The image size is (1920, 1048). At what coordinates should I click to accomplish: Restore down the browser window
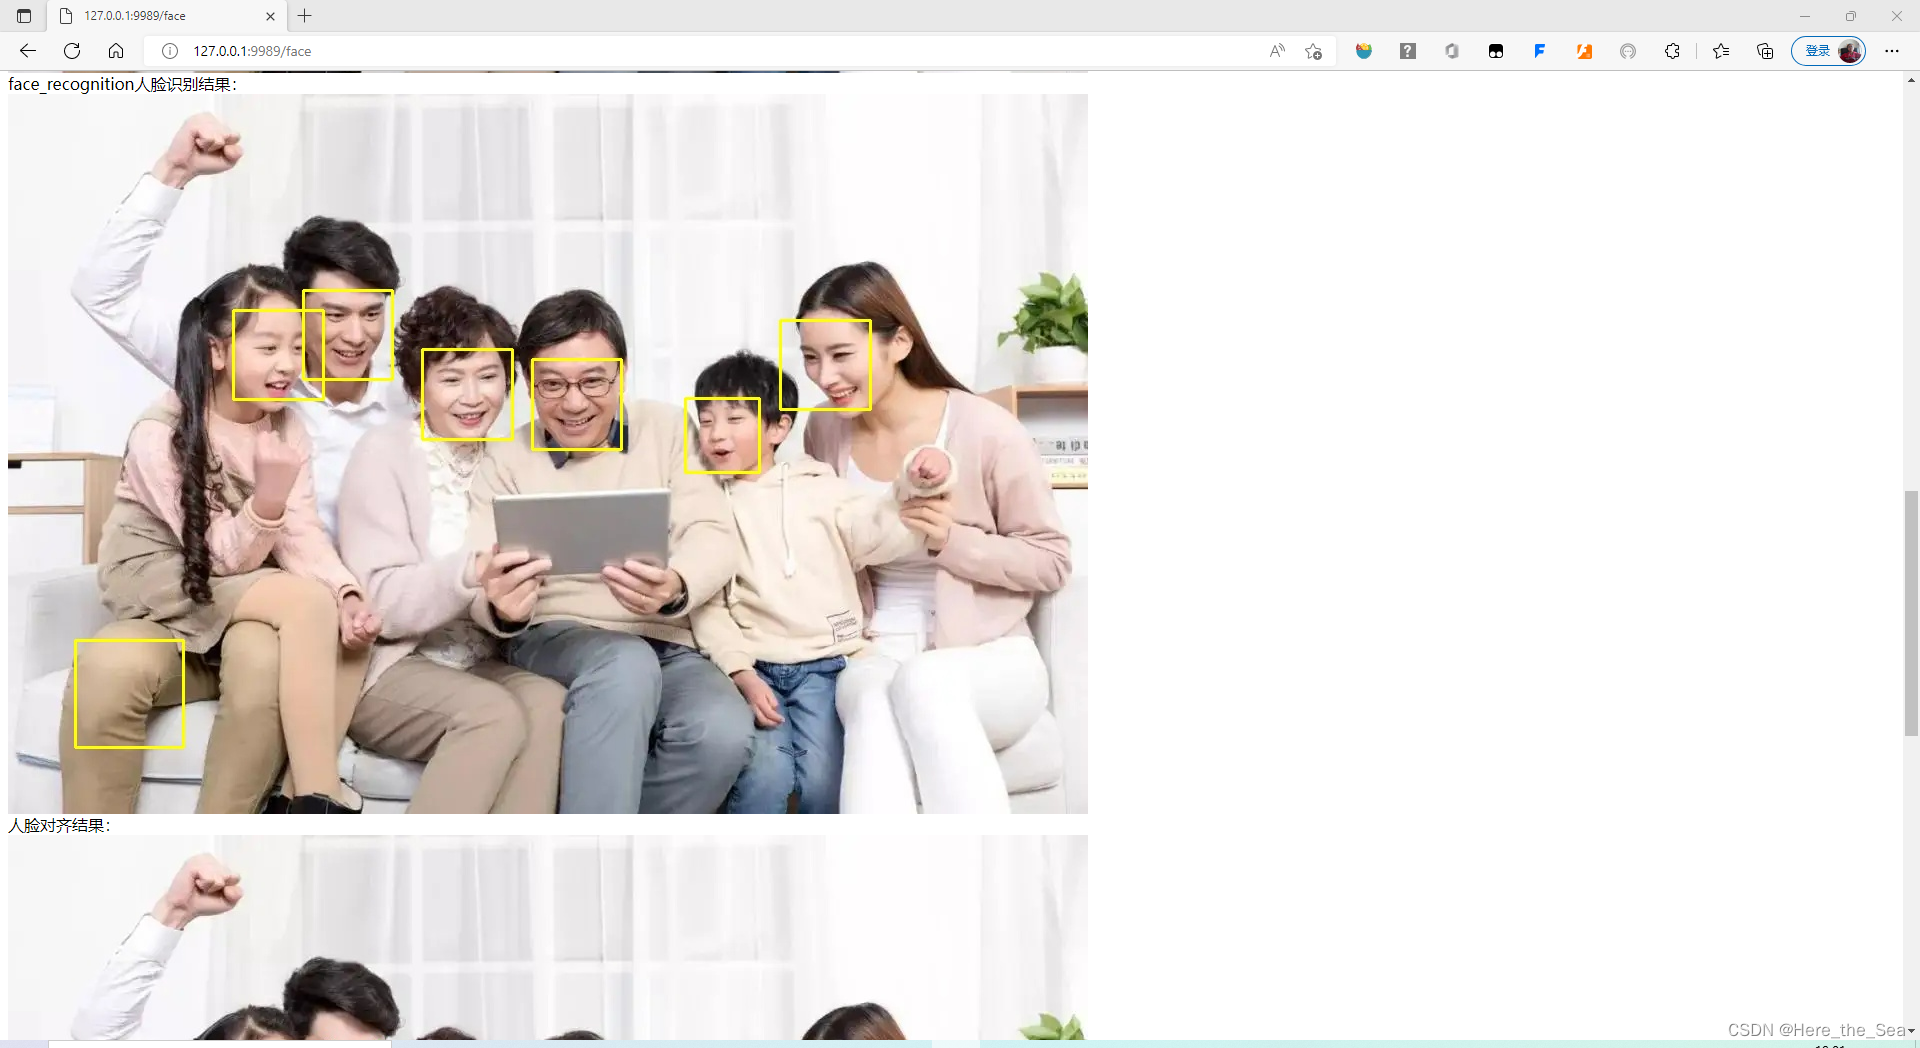[x=1851, y=16]
